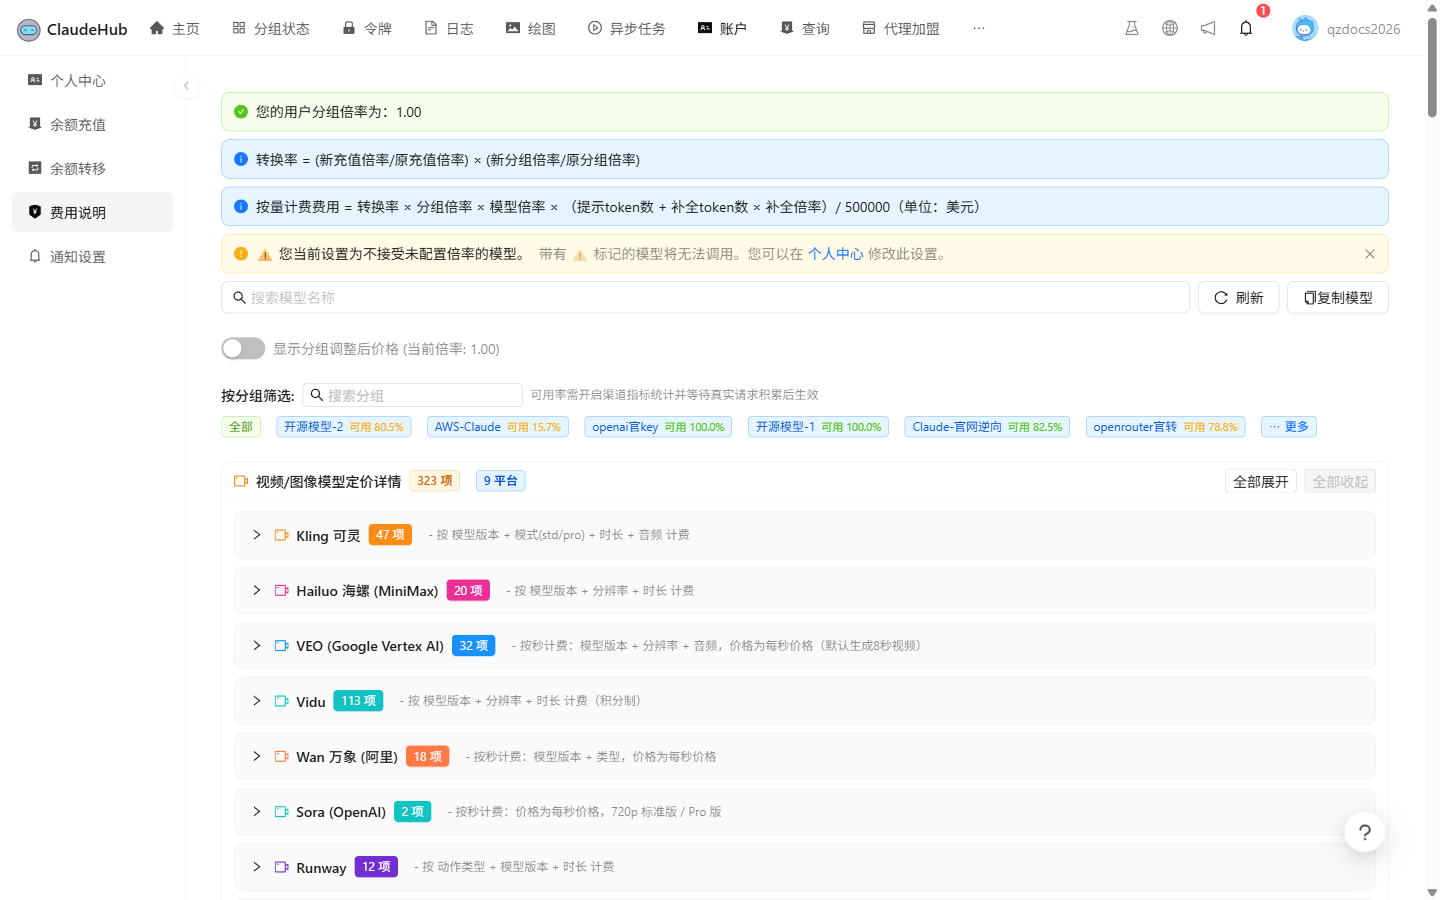This screenshot has height=900, width=1440.
Task: Open 查询 in top navigation
Action: point(805,28)
